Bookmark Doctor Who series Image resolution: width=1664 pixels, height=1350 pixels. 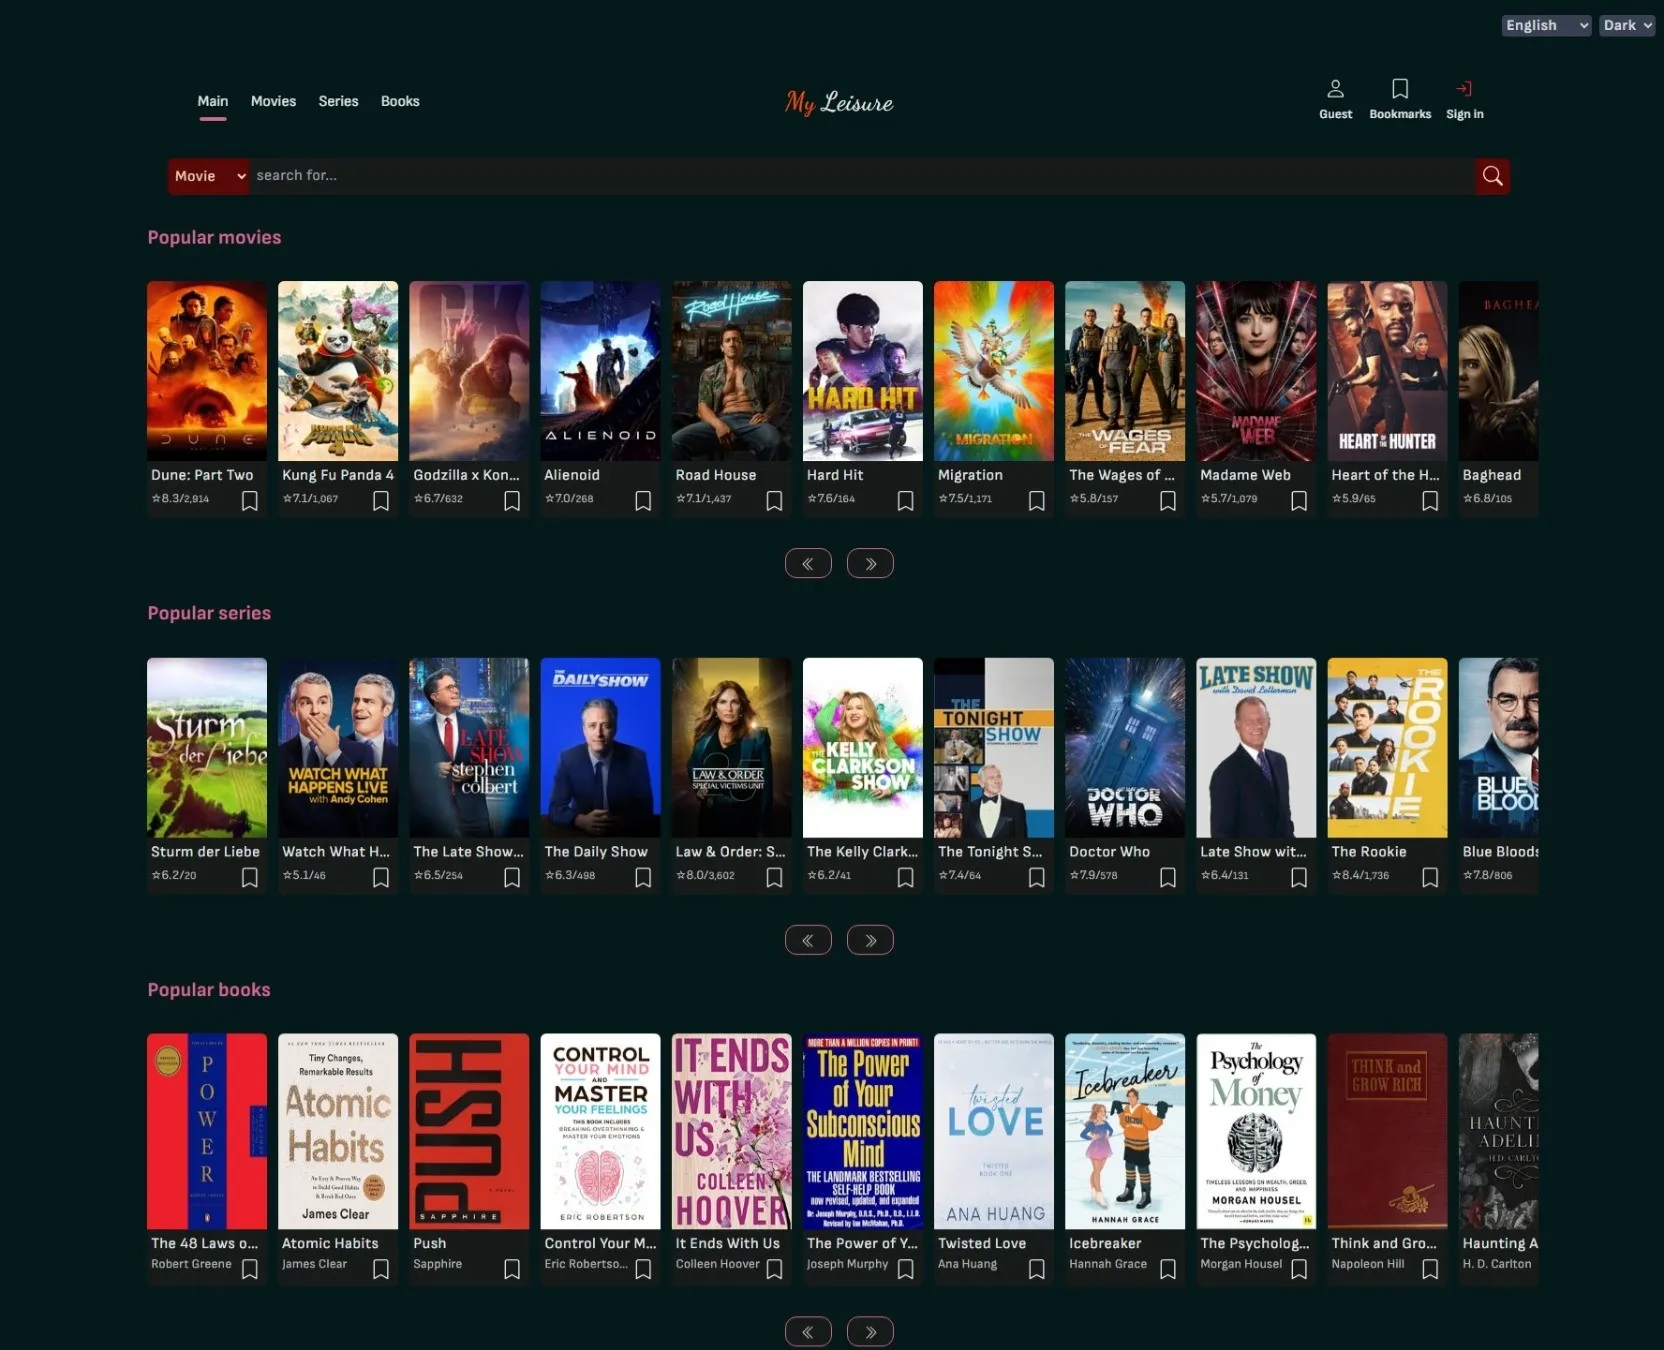1168,877
